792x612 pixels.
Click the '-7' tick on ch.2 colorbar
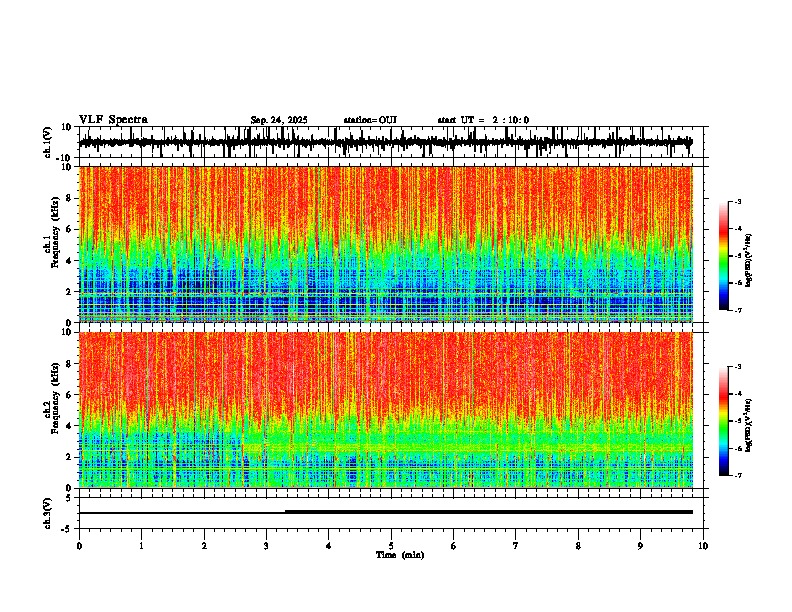737,475
